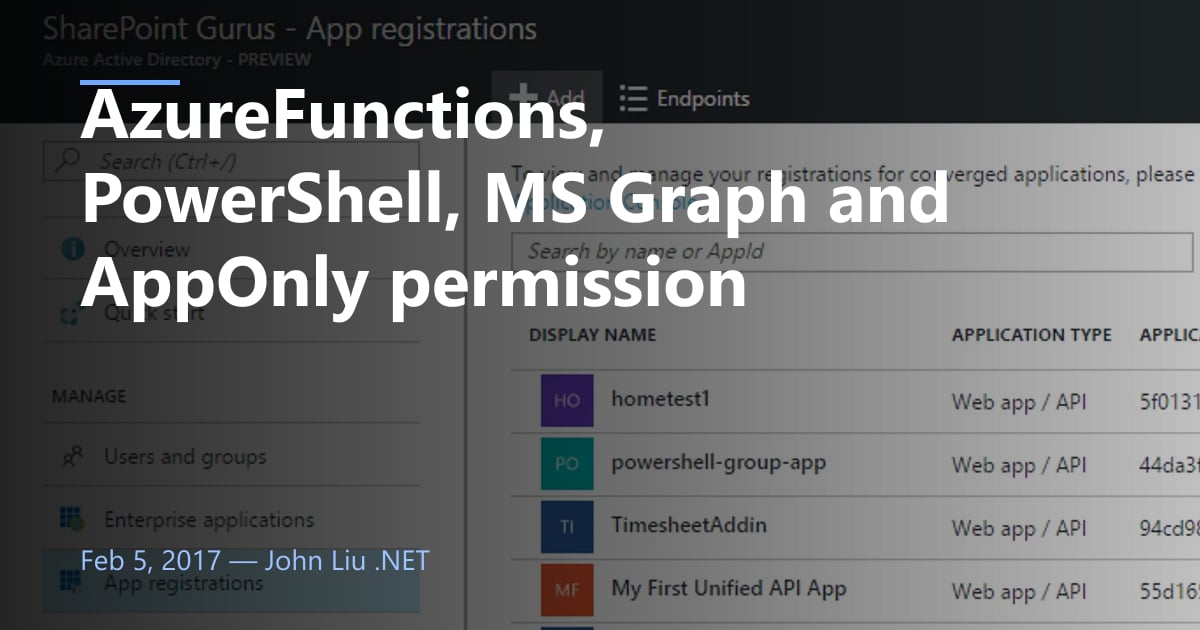The height and width of the screenshot is (630, 1200).
Task: Click Web app / API in hometest1 row
Action: [1018, 402]
